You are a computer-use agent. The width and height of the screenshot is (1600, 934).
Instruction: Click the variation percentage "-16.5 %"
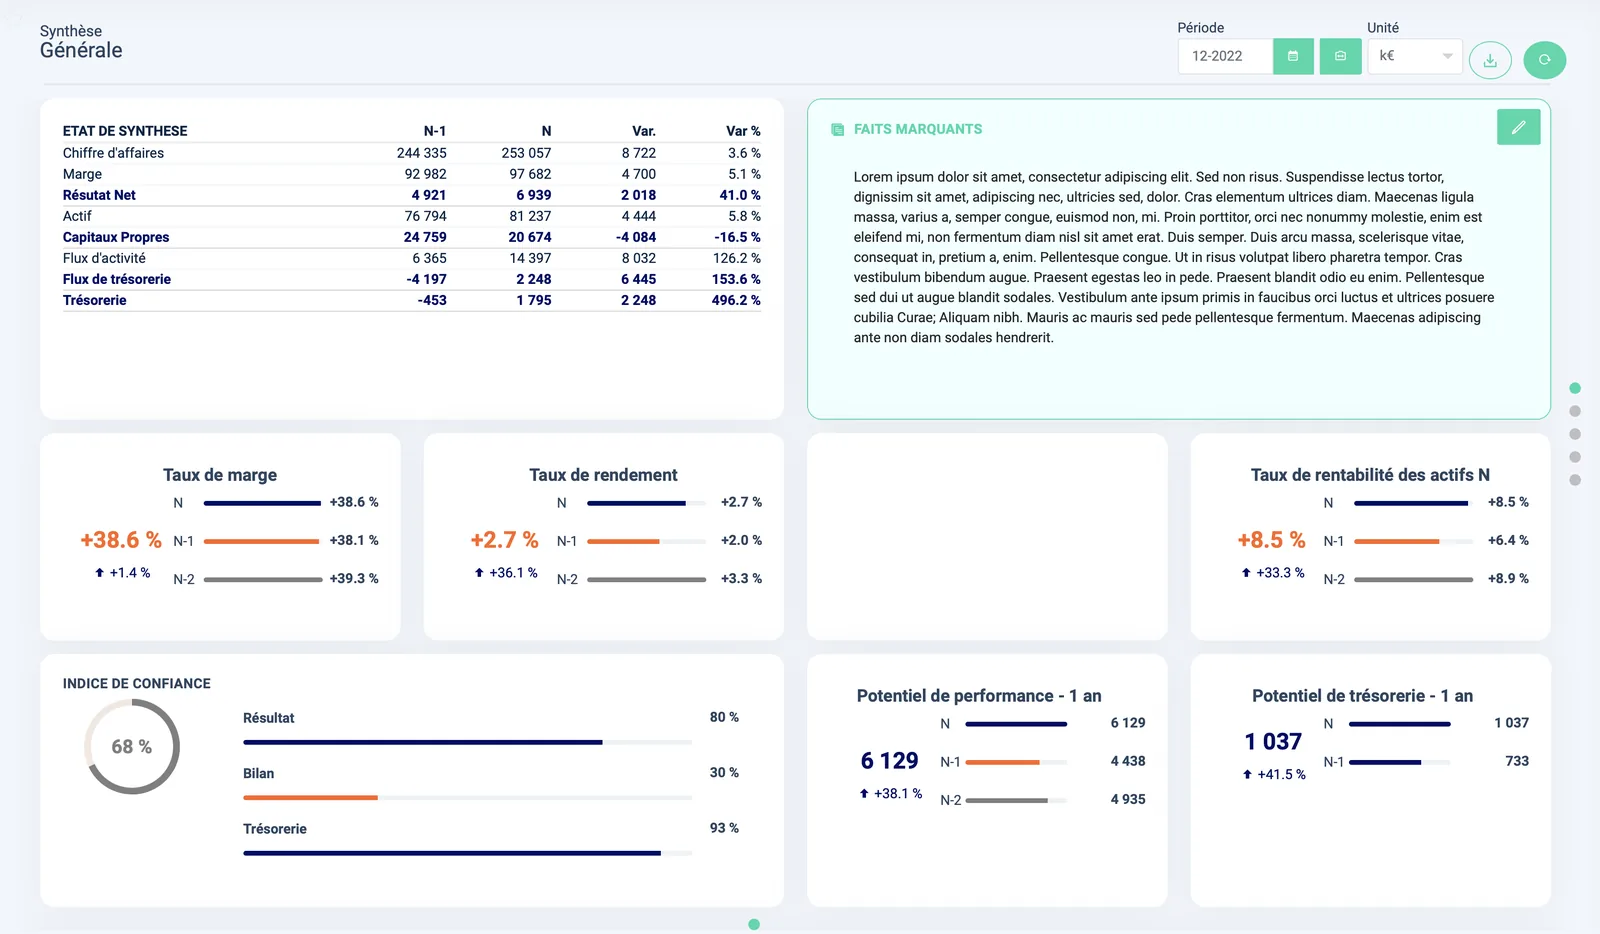(x=737, y=237)
